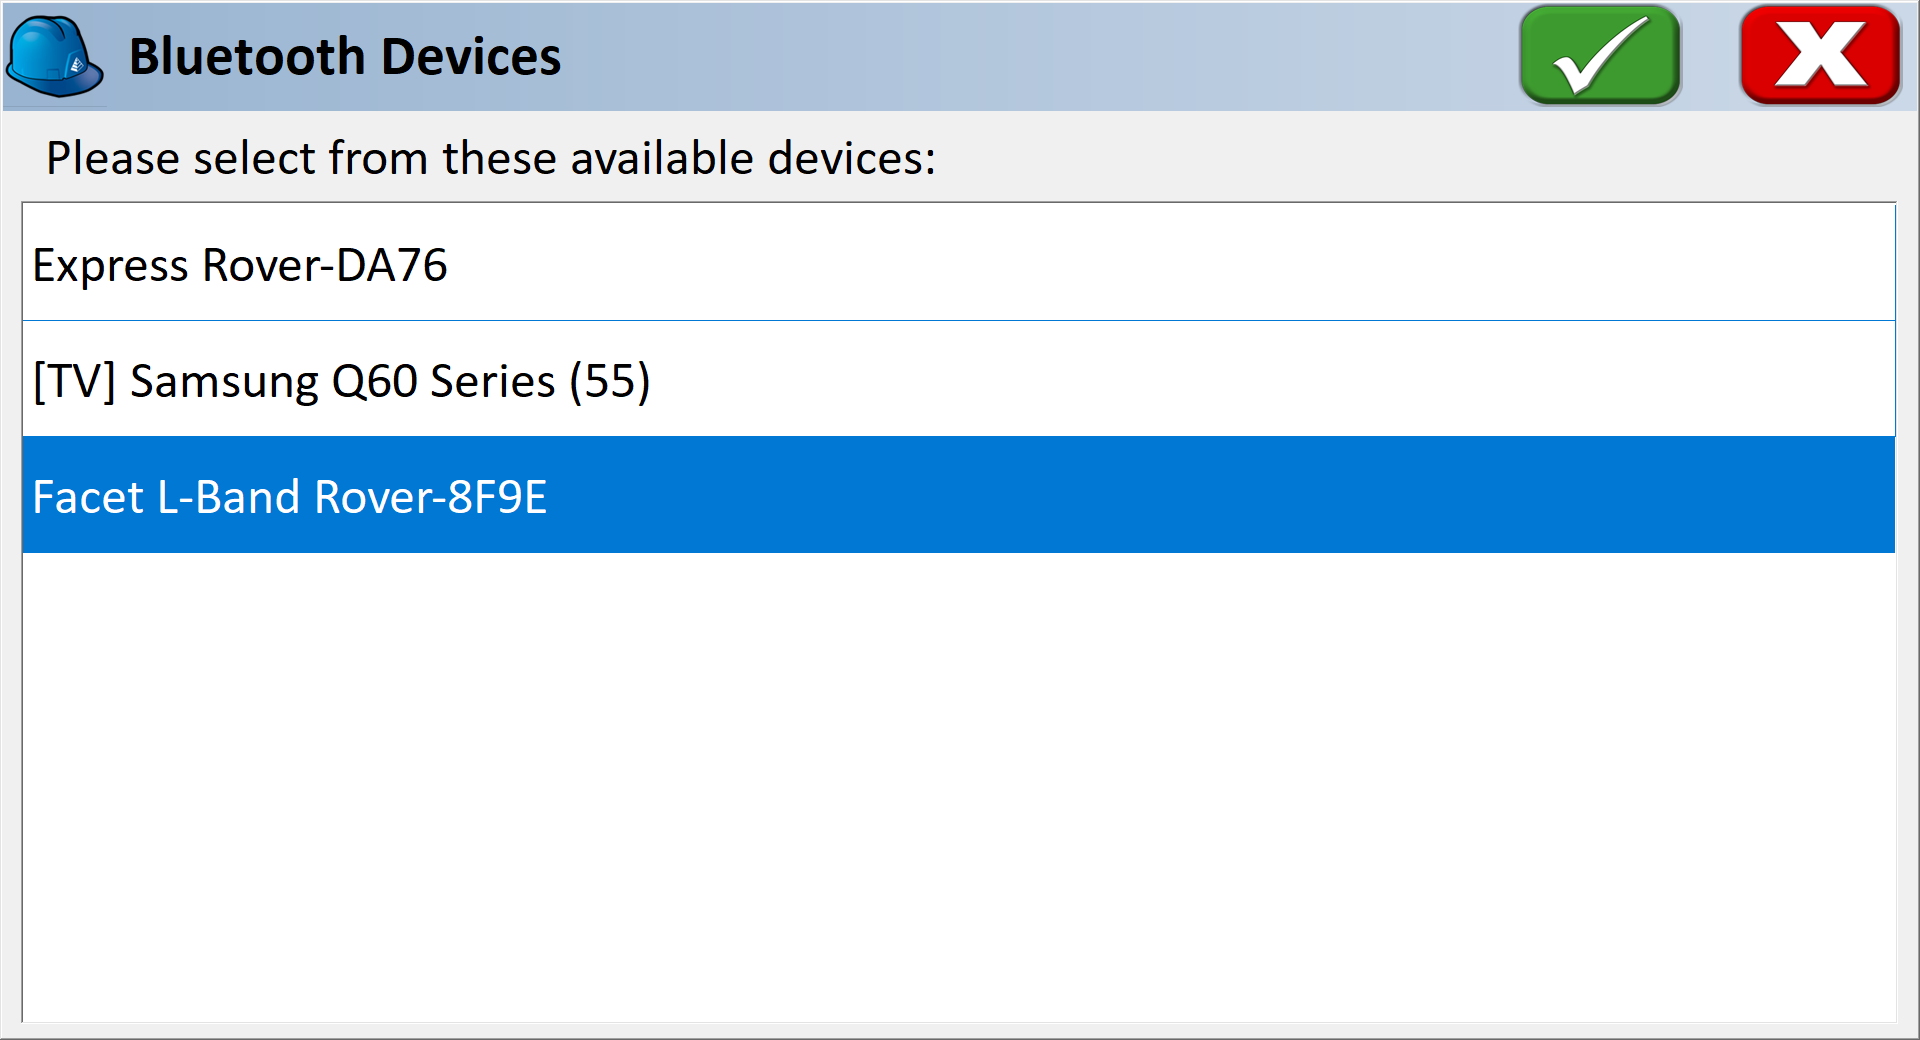The image size is (1920, 1040).
Task: Click the highlighted blue selection bar
Action: coord(960,495)
